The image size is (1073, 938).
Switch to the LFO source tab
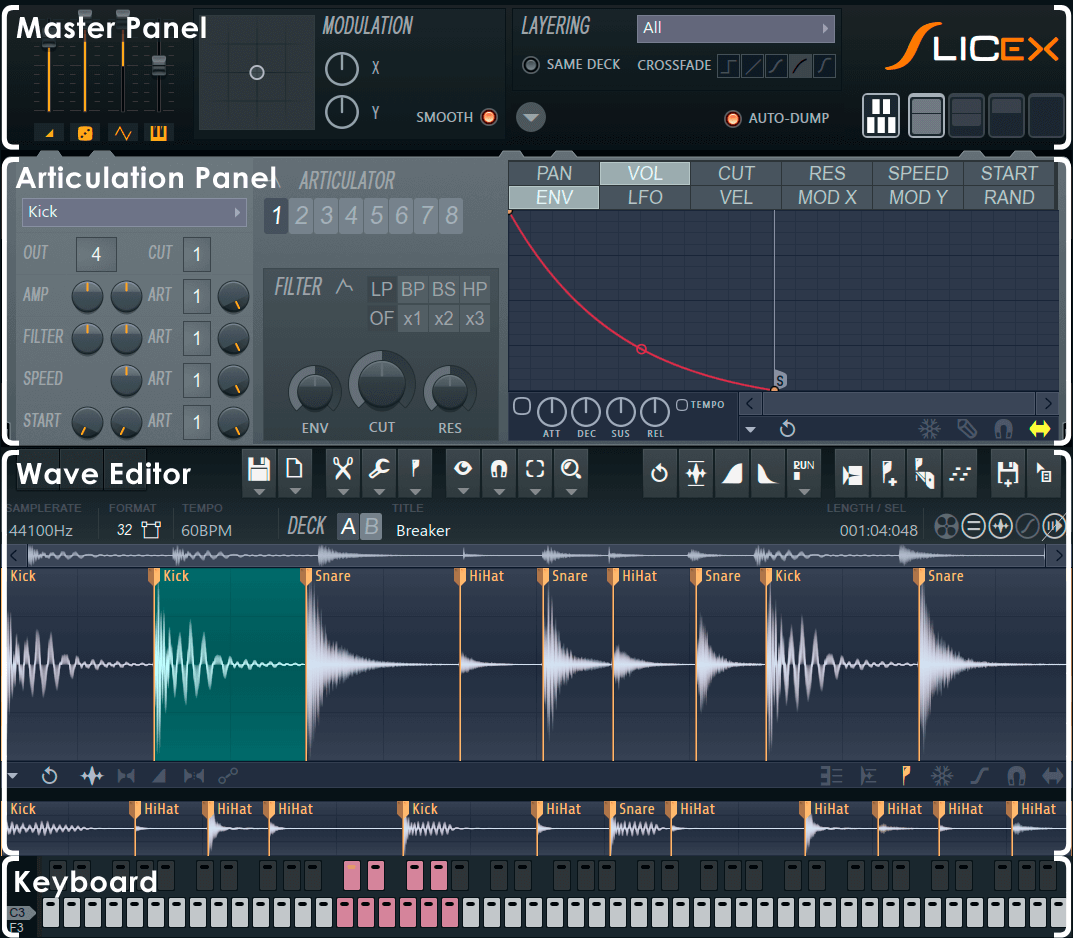tap(645, 198)
